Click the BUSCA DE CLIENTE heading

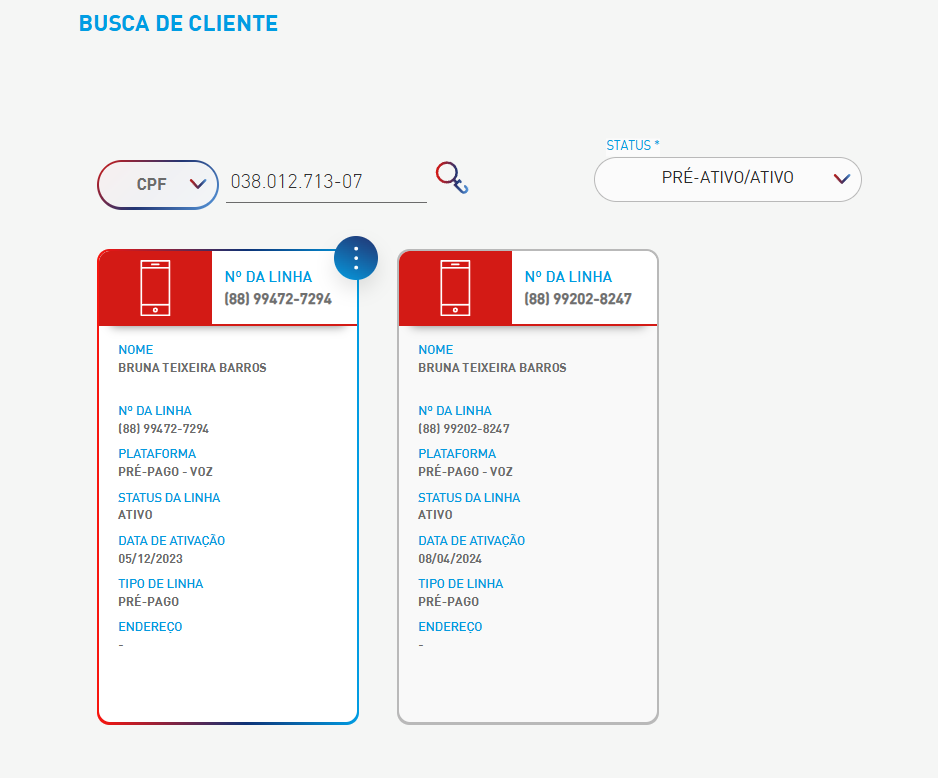pyautogui.click(x=178, y=23)
